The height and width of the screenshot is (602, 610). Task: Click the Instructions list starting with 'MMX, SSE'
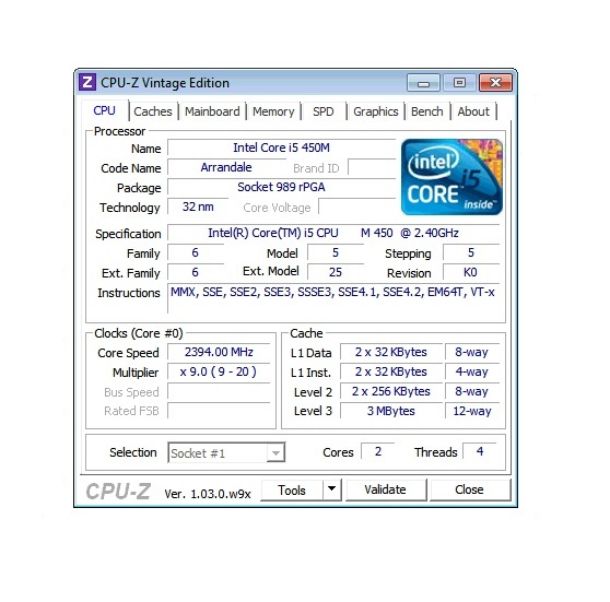coord(333,298)
